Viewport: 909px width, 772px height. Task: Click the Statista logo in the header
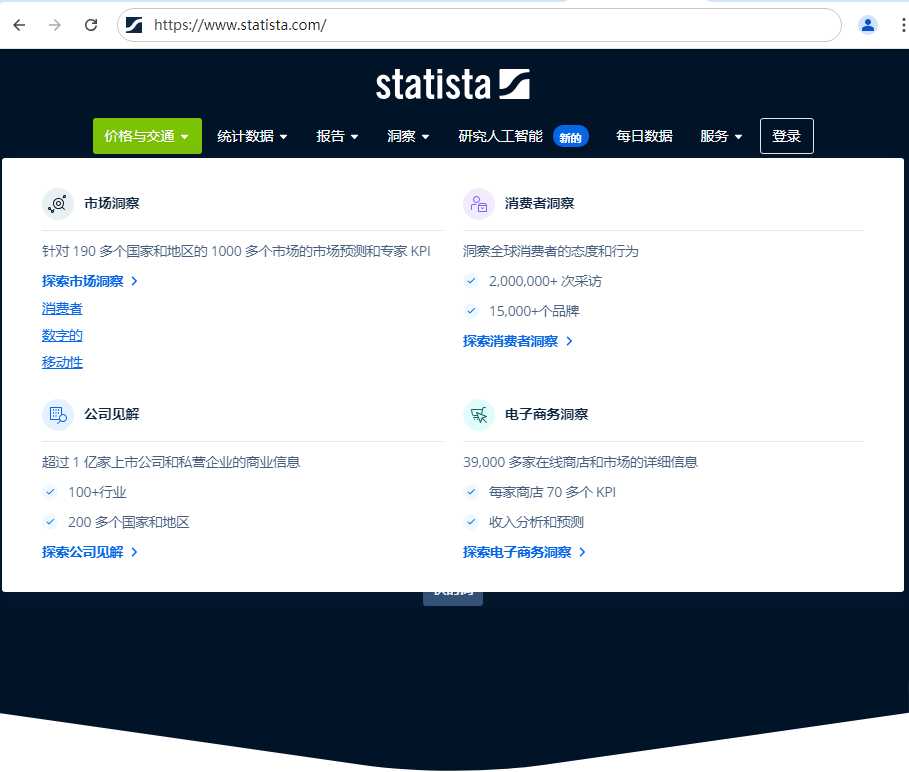tap(453, 85)
